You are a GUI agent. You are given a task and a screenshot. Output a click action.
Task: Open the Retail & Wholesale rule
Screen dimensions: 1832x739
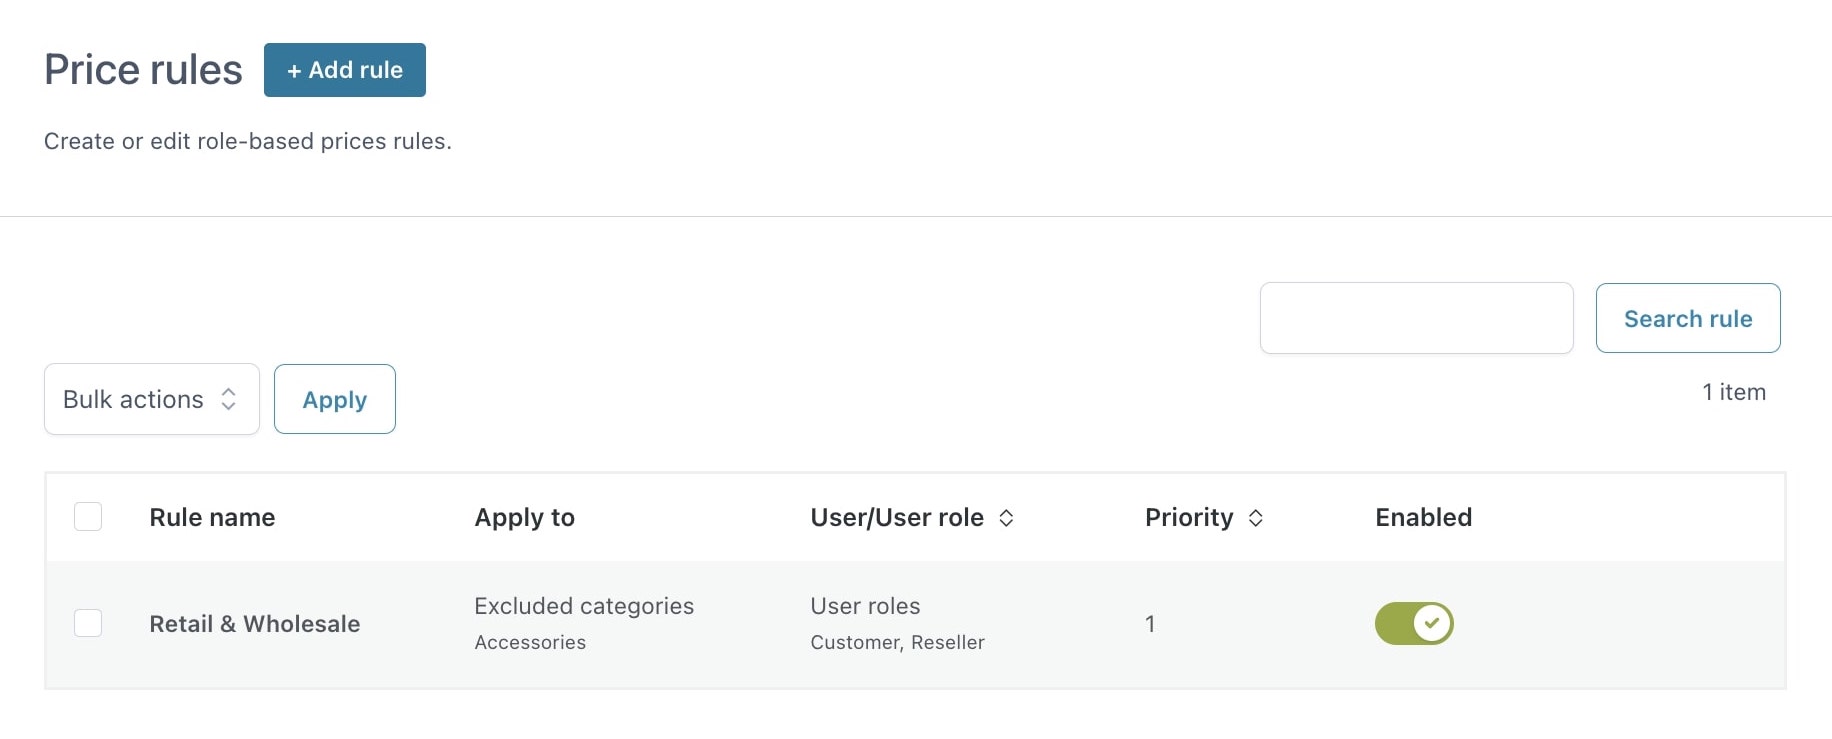pos(255,624)
